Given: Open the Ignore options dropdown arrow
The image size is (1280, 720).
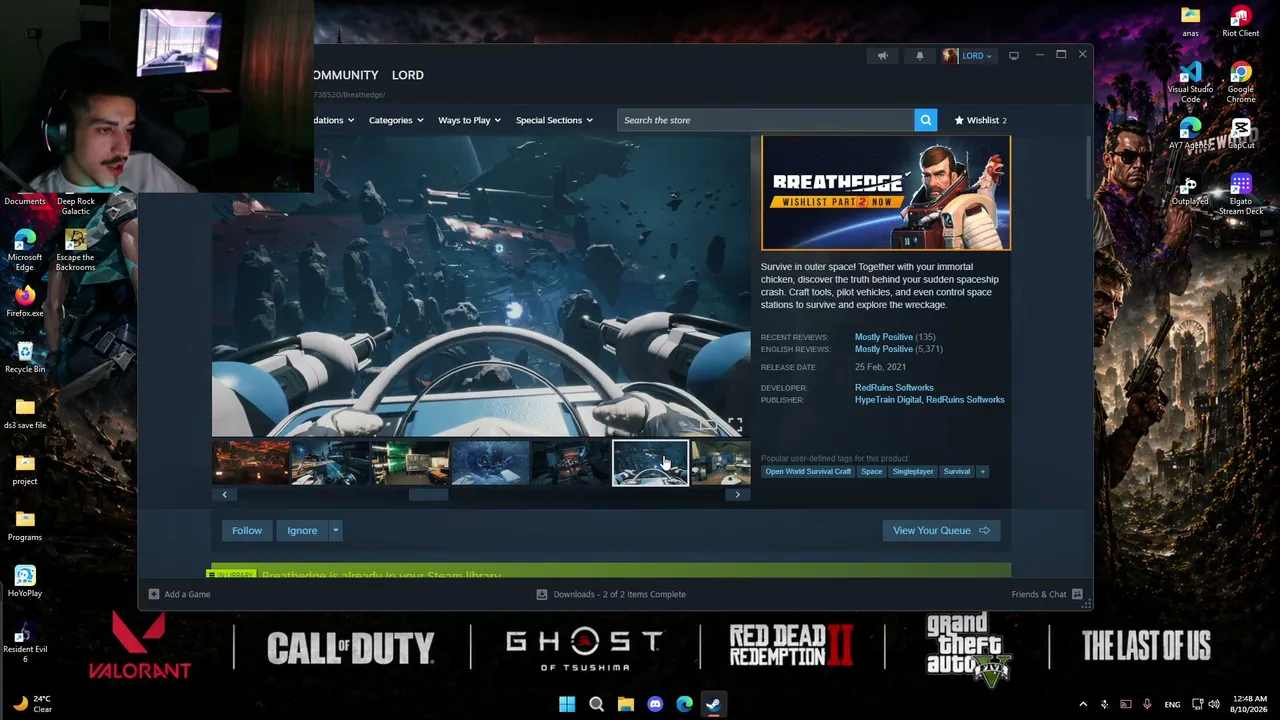Looking at the screenshot, I should [x=336, y=530].
